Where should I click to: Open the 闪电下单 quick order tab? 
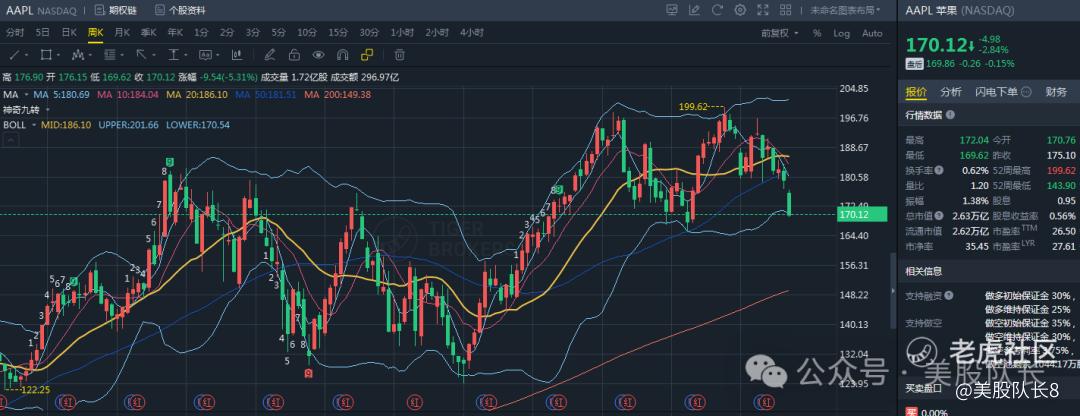coord(997,92)
